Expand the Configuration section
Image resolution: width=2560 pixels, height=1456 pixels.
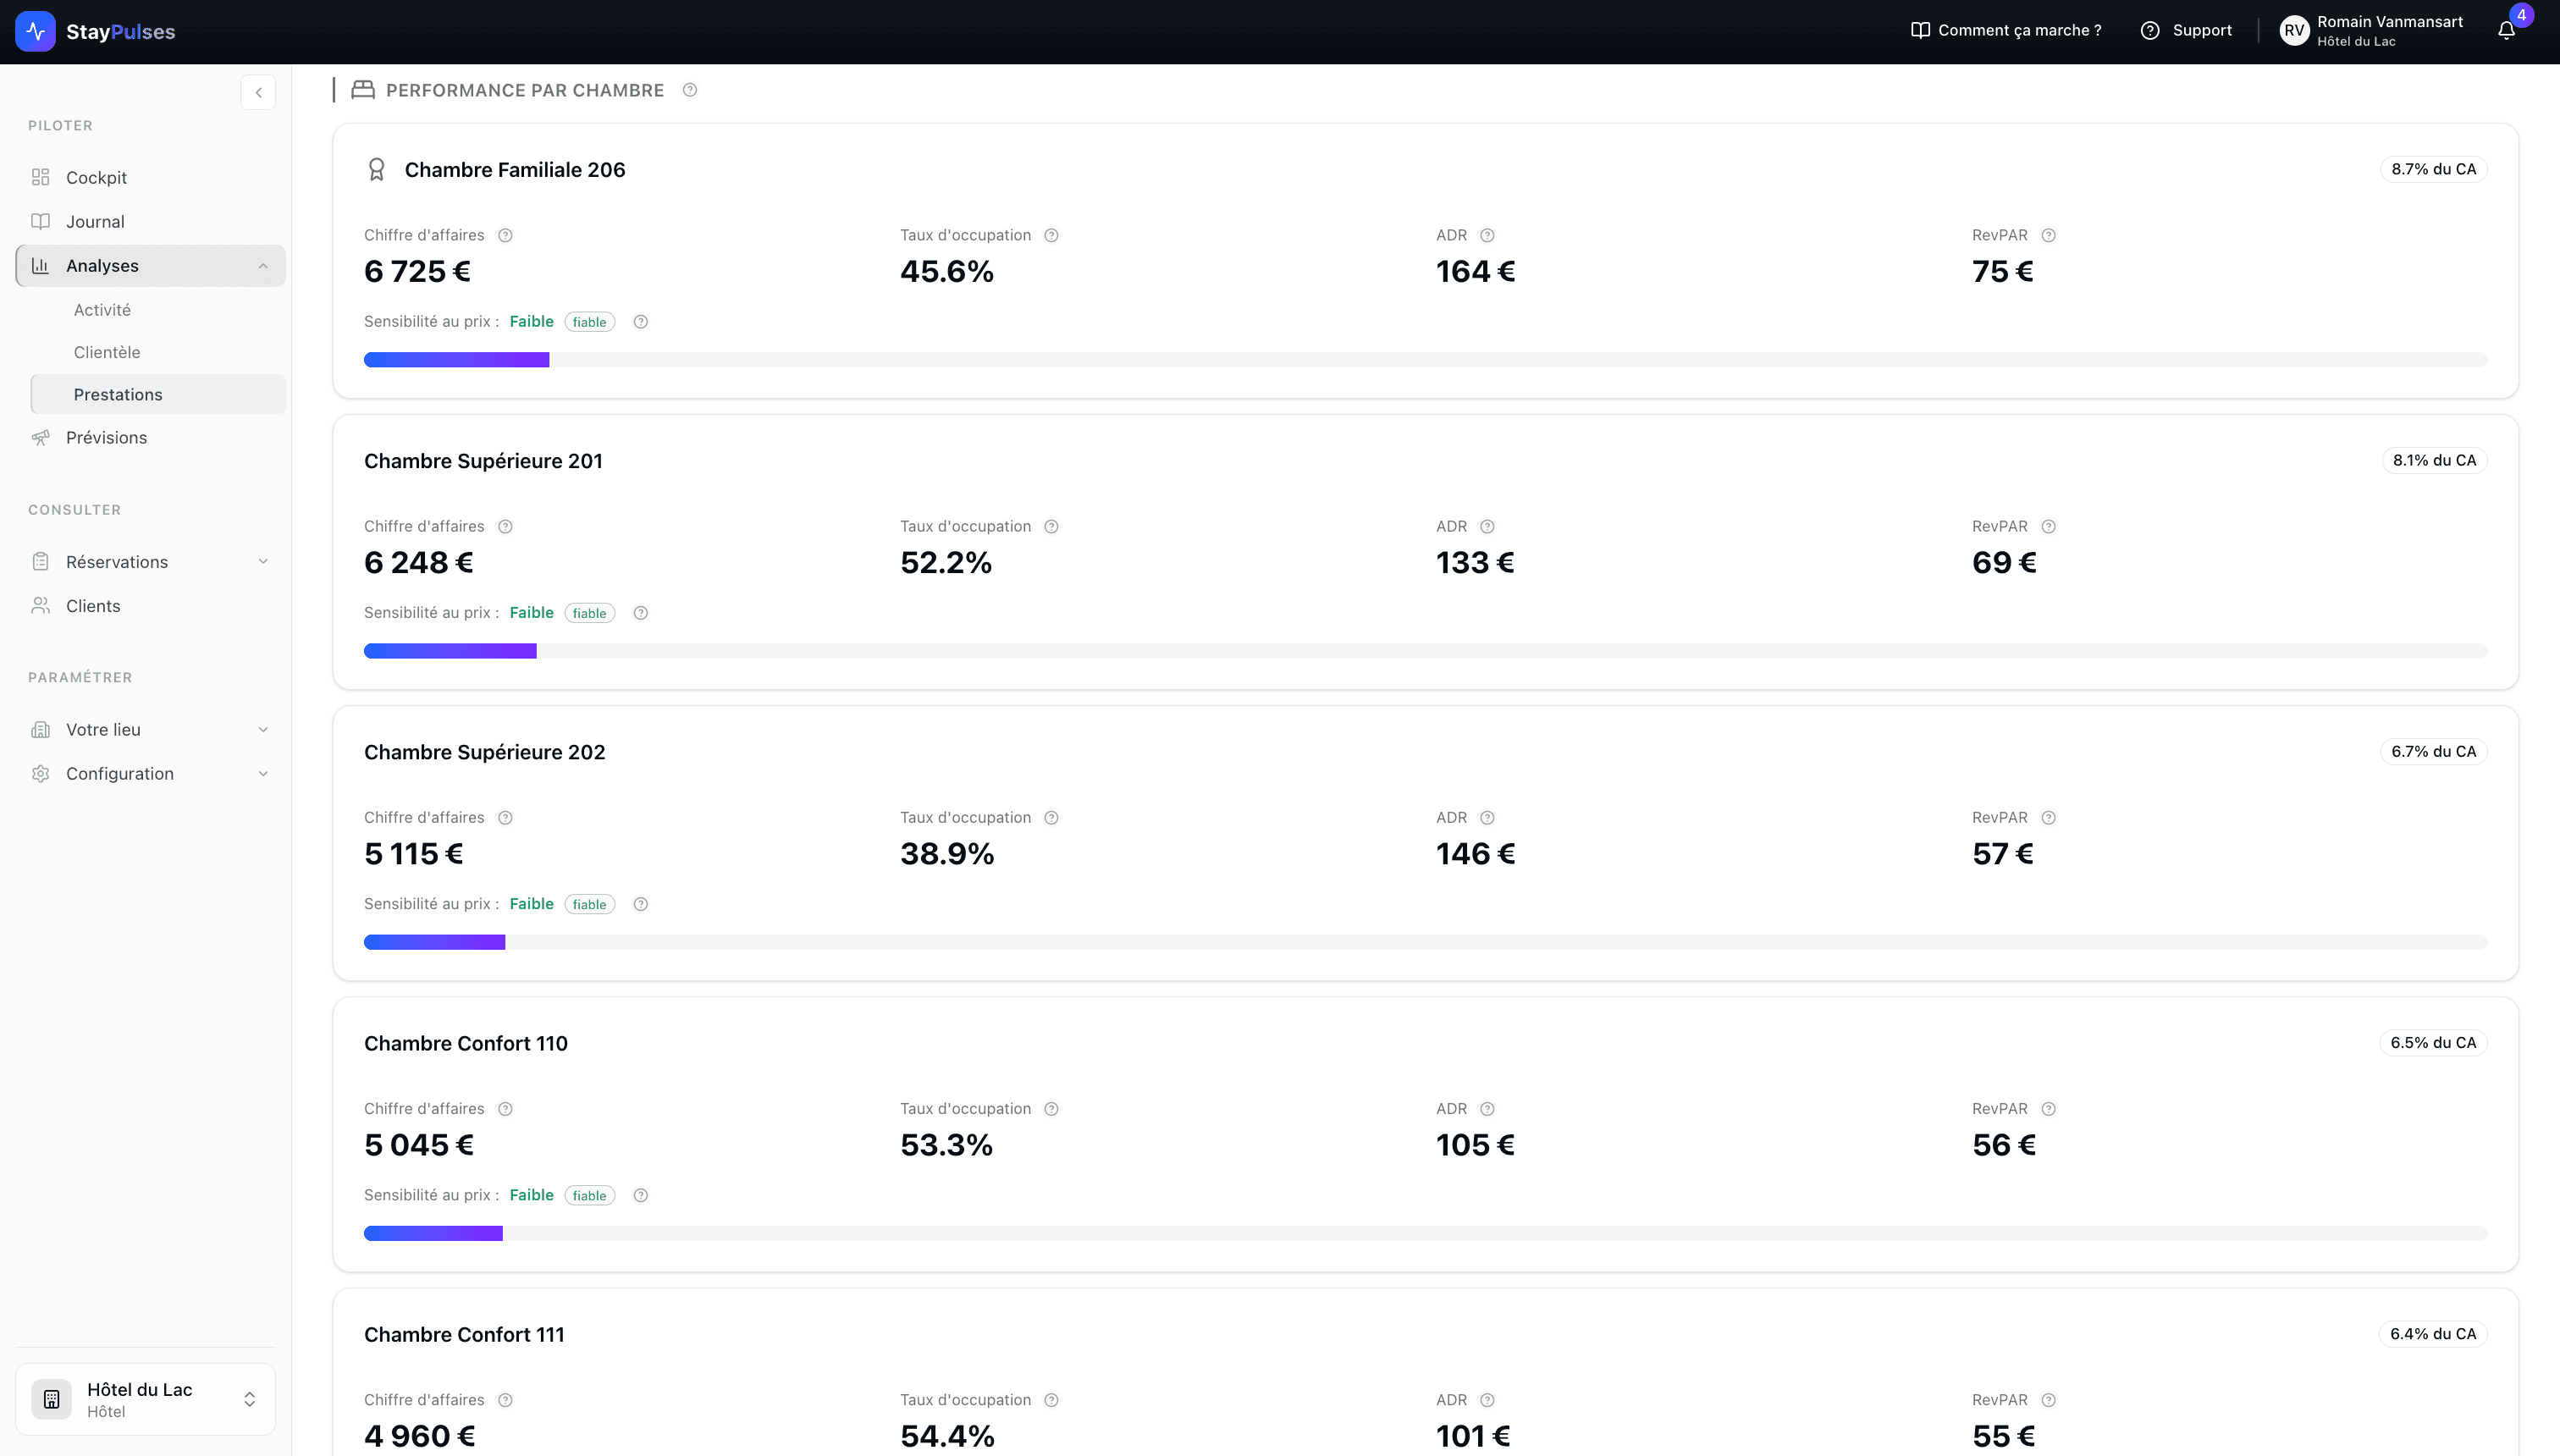click(263, 773)
